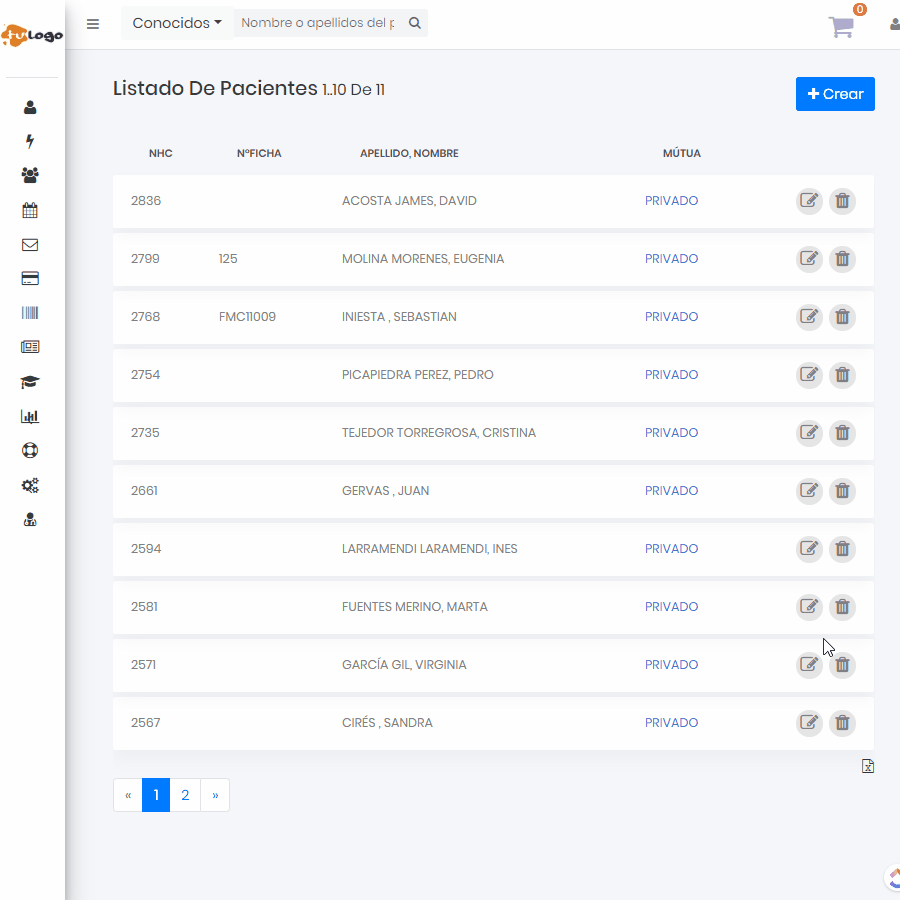Go to page 2 of patients
The image size is (900, 900).
tap(185, 796)
